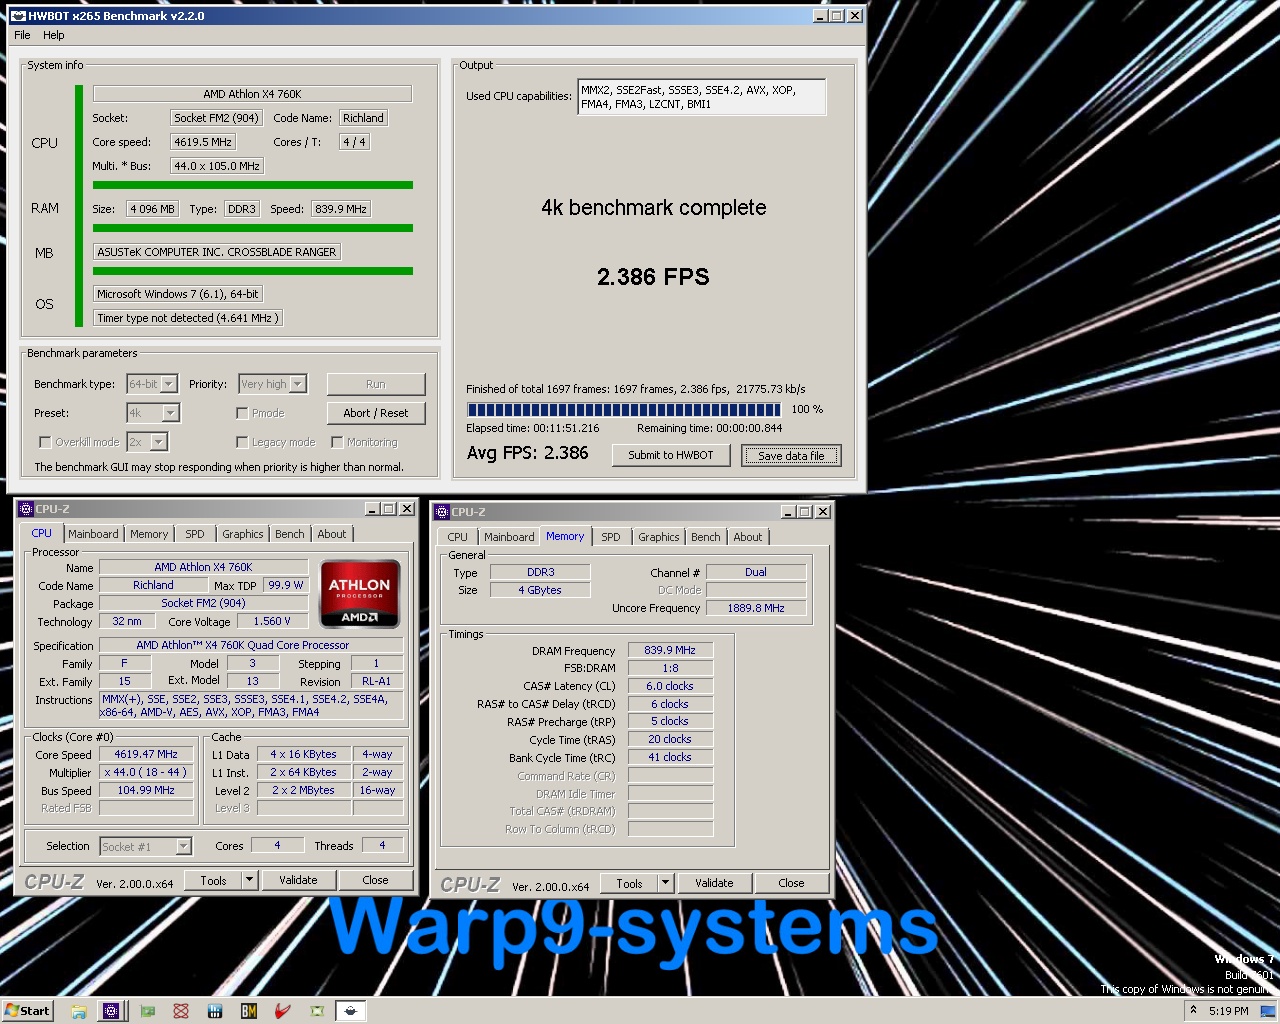1280x1024 pixels.
Task: Click the HWBOT x265 taskbar button
Action: 350,1011
